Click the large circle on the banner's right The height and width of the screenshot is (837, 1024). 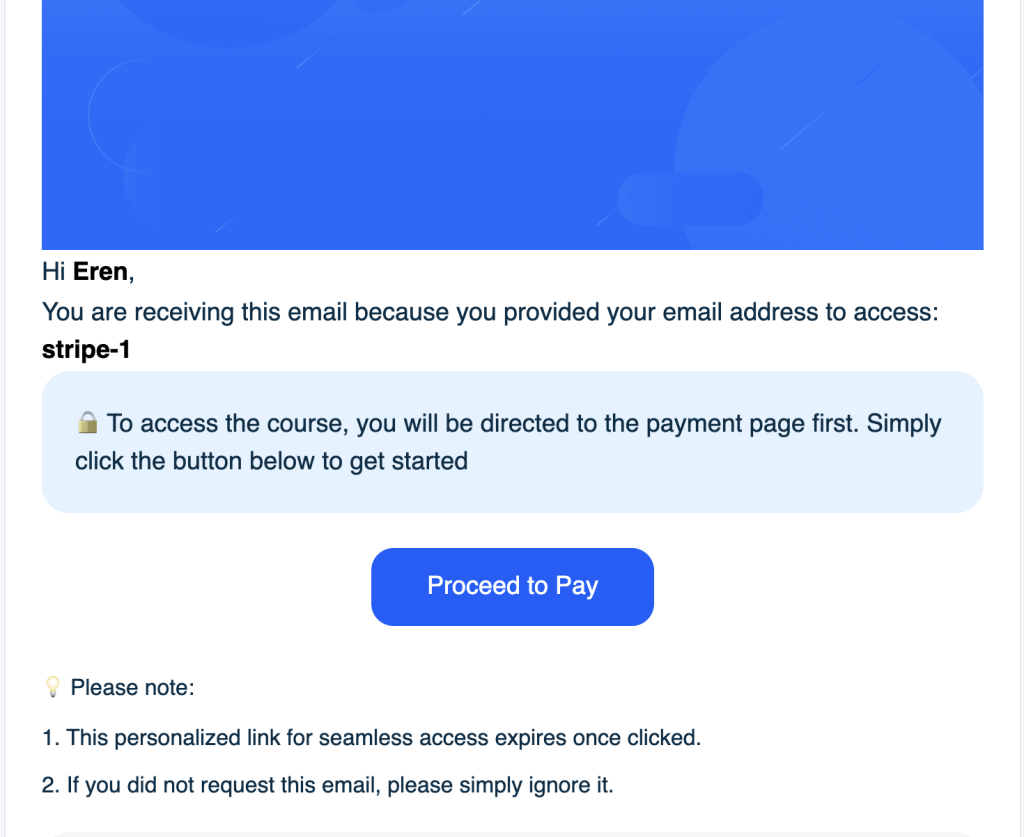pyautogui.click(x=840, y=140)
